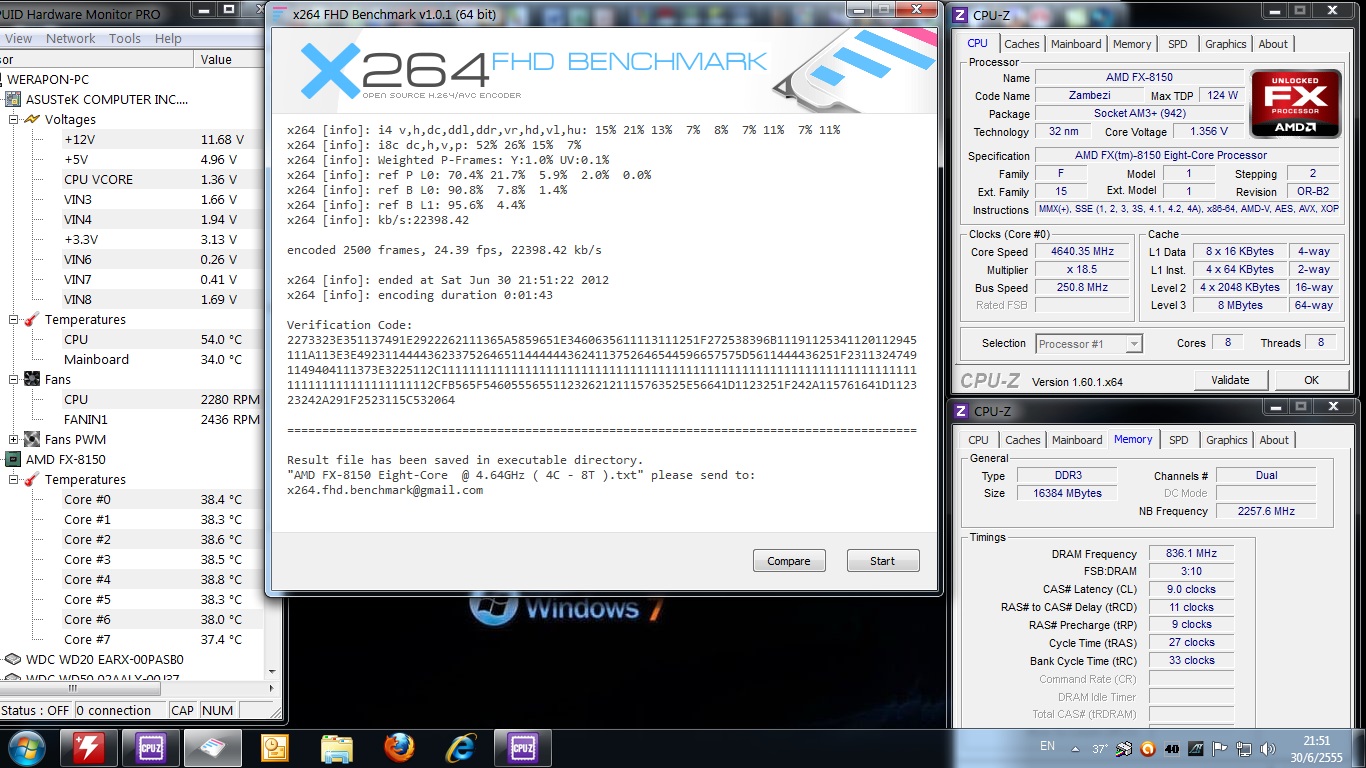Click the 37° temperature tray icon

[1100, 748]
